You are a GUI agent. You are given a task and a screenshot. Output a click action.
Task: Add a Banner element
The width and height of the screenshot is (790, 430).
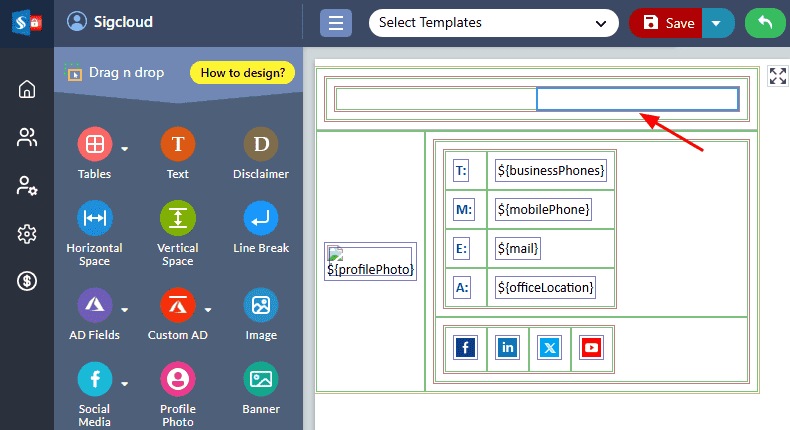click(x=260, y=379)
